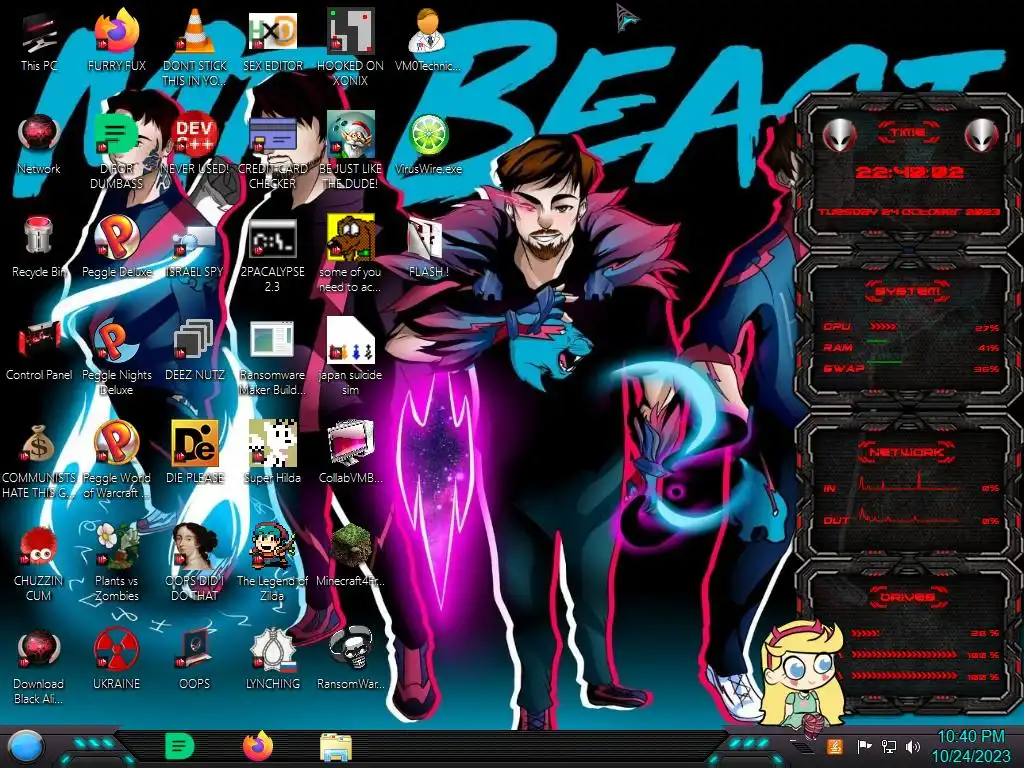Open the HOOKED ON XONIX game icon
Screen dimensions: 1024x768
(350, 33)
